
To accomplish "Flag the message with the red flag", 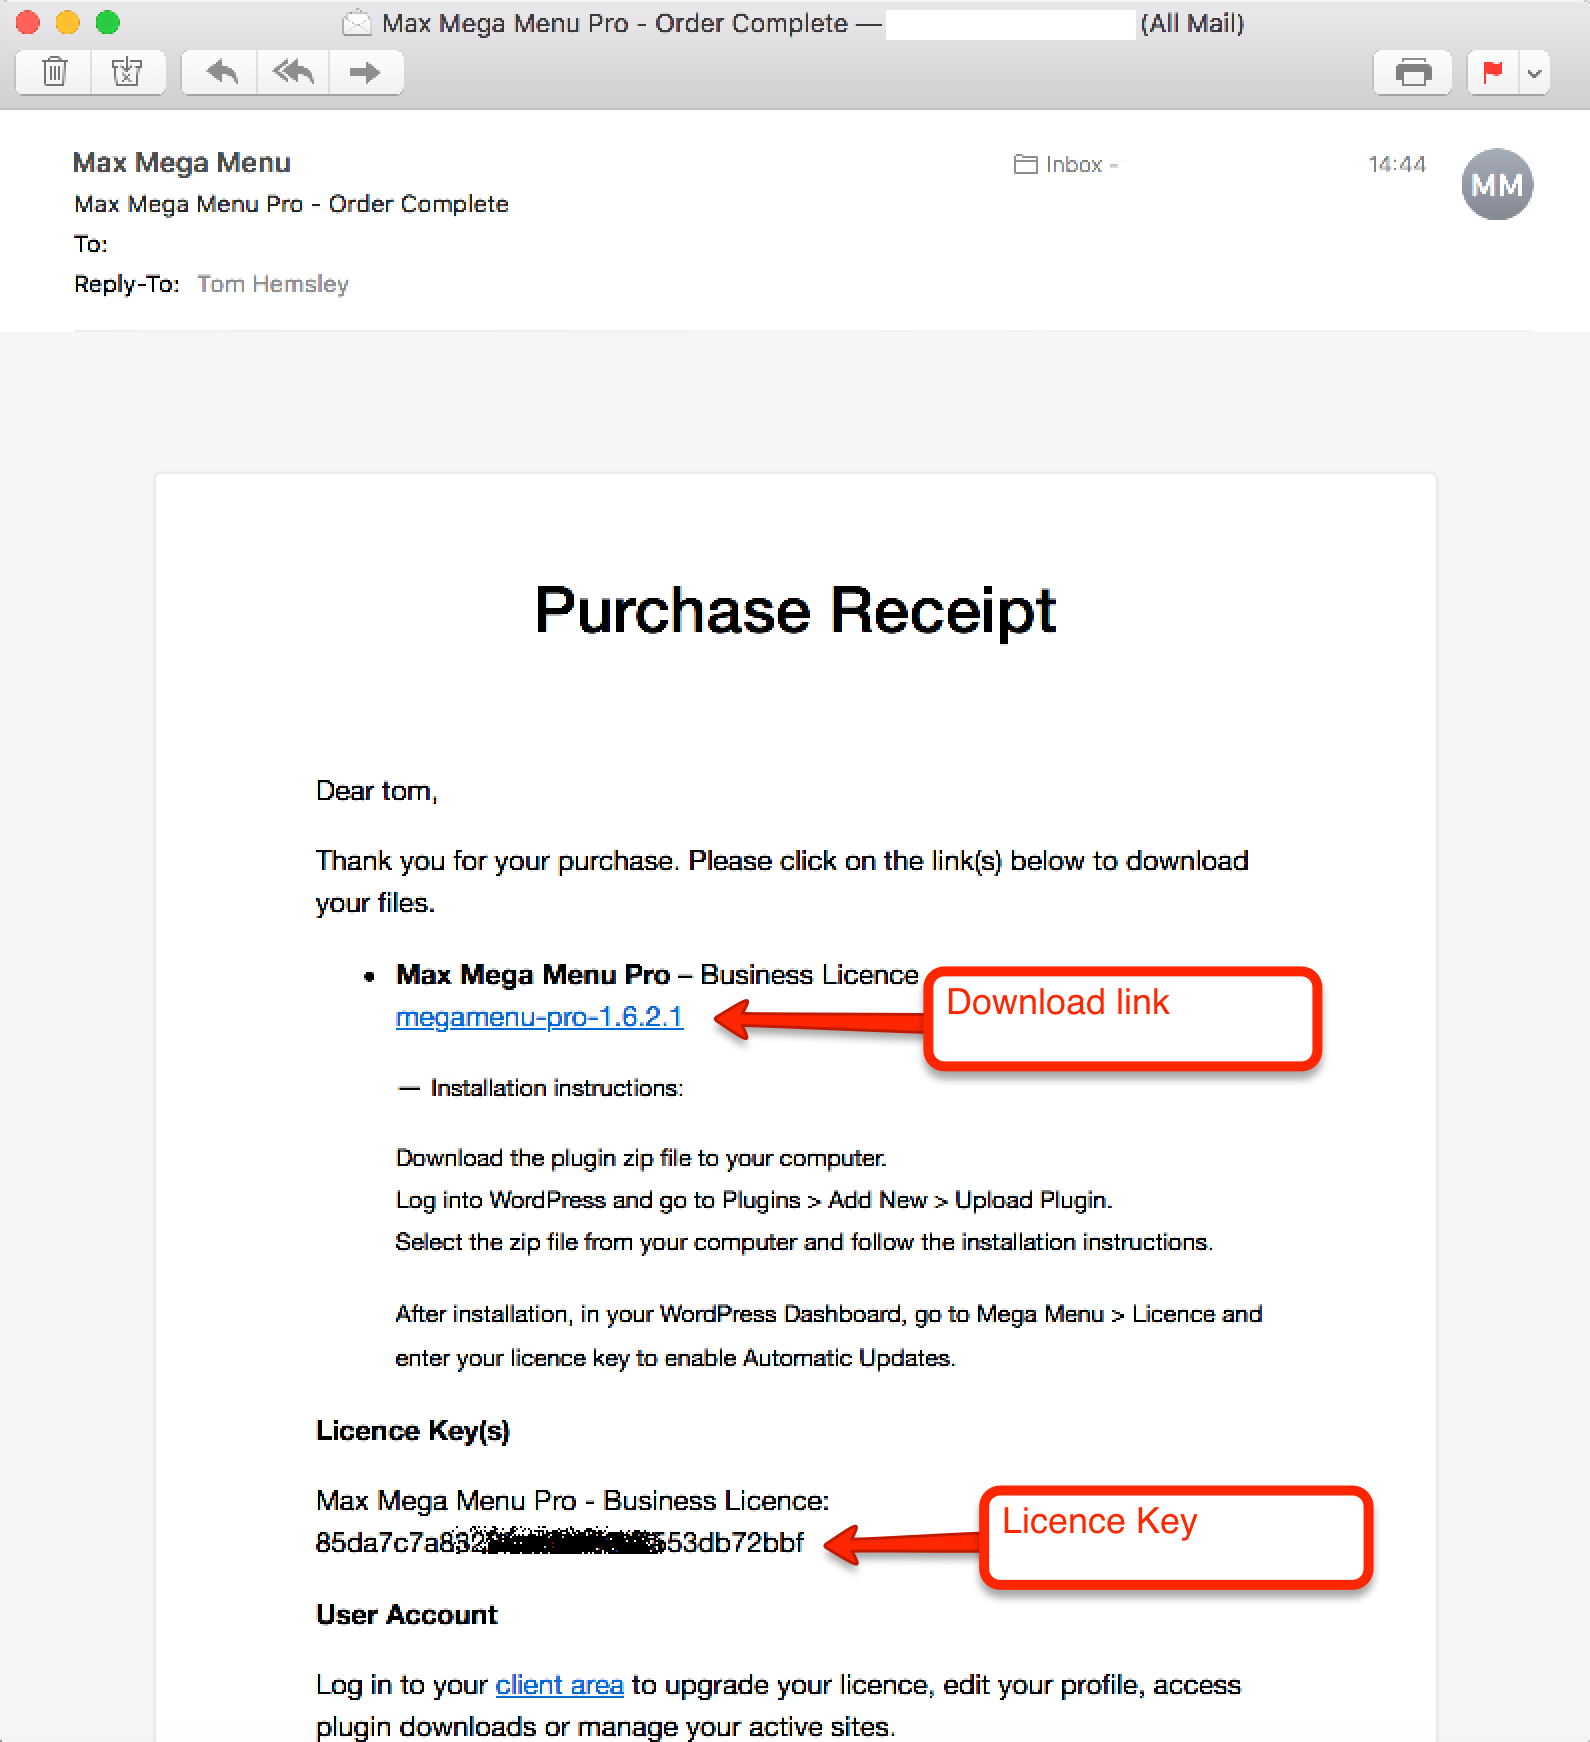I will point(1493,72).
